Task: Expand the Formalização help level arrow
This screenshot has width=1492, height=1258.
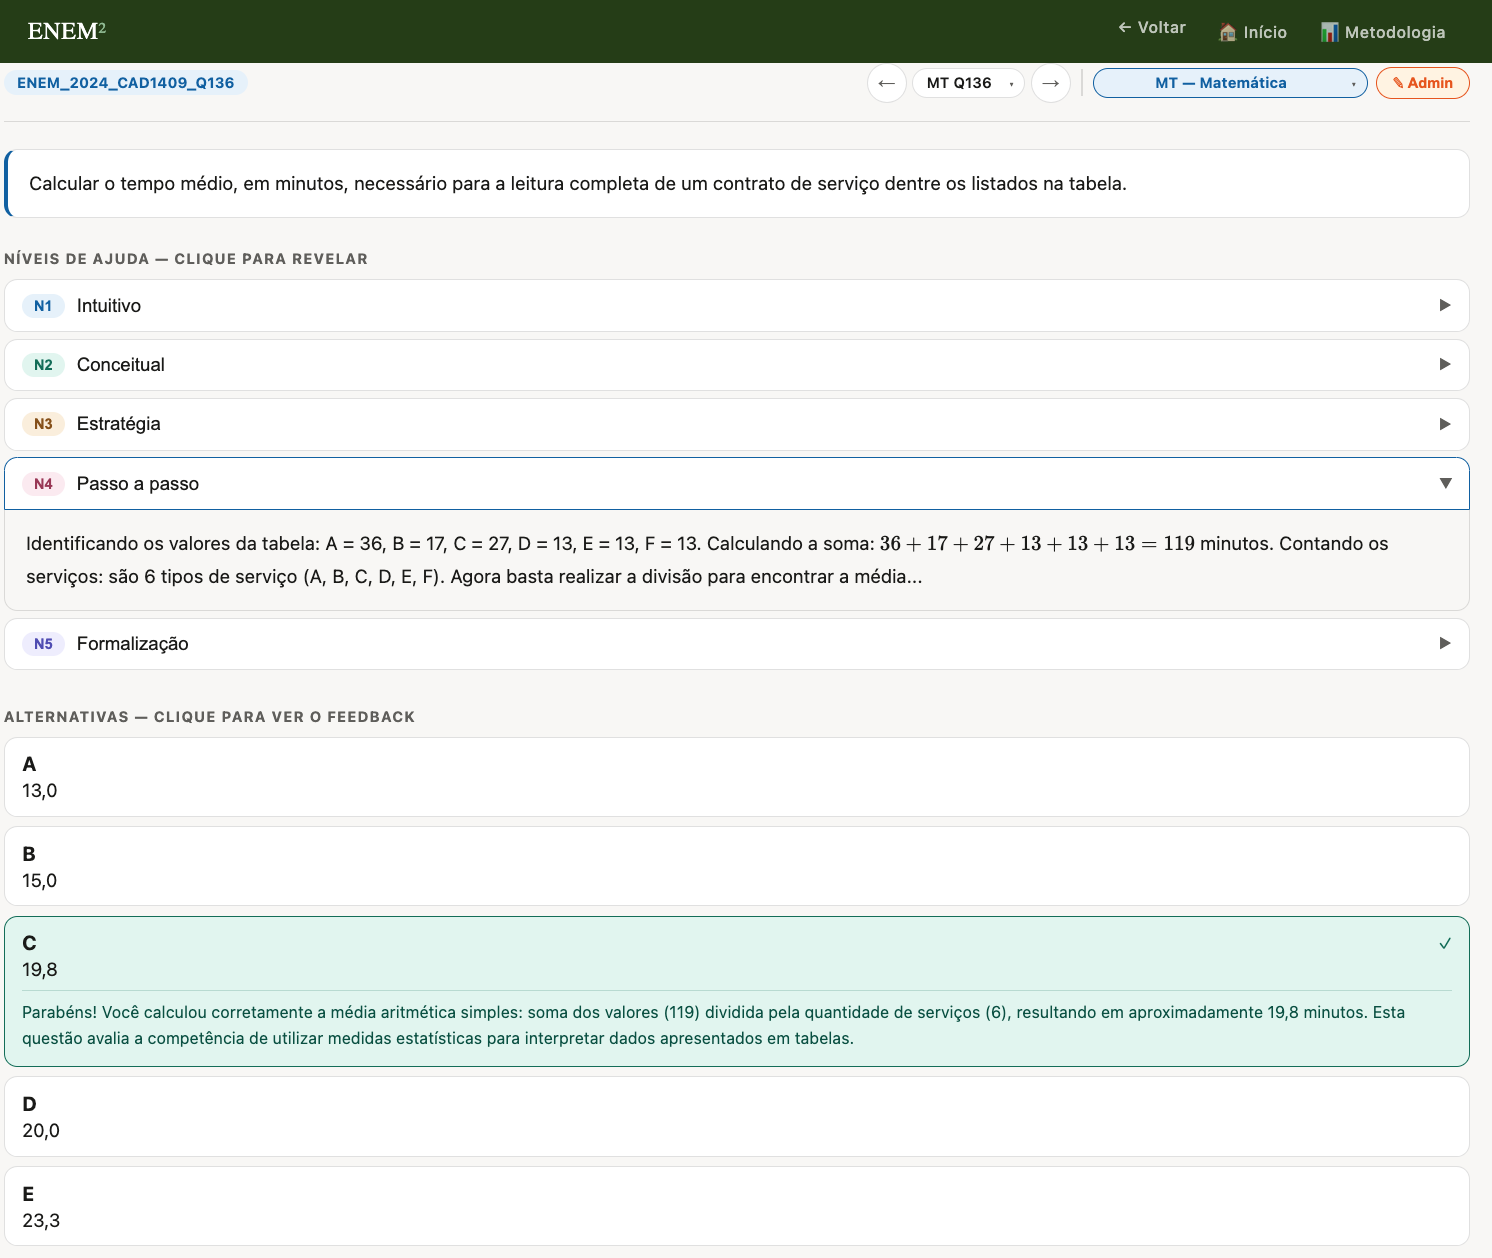Action: (1445, 643)
